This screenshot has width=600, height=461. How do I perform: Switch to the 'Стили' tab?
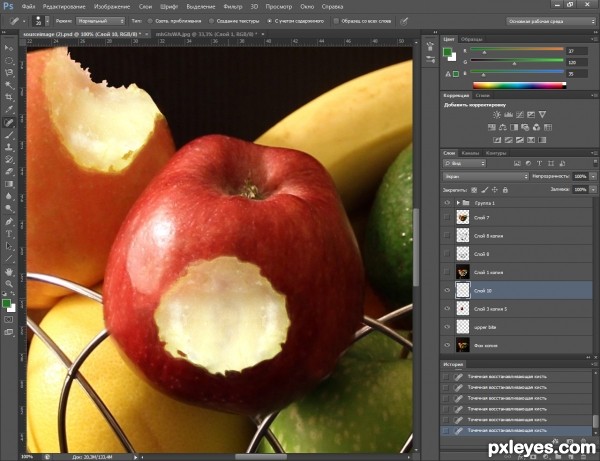coord(483,96)
